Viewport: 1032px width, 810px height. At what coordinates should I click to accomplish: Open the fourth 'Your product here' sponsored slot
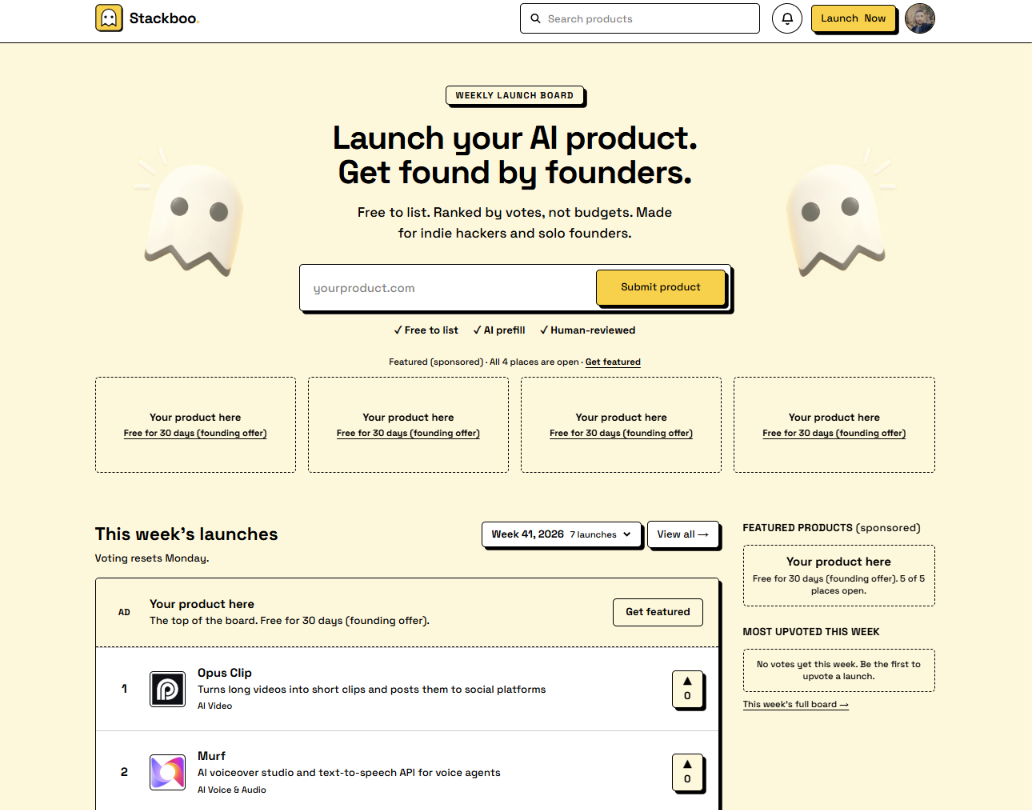[834, 425]
